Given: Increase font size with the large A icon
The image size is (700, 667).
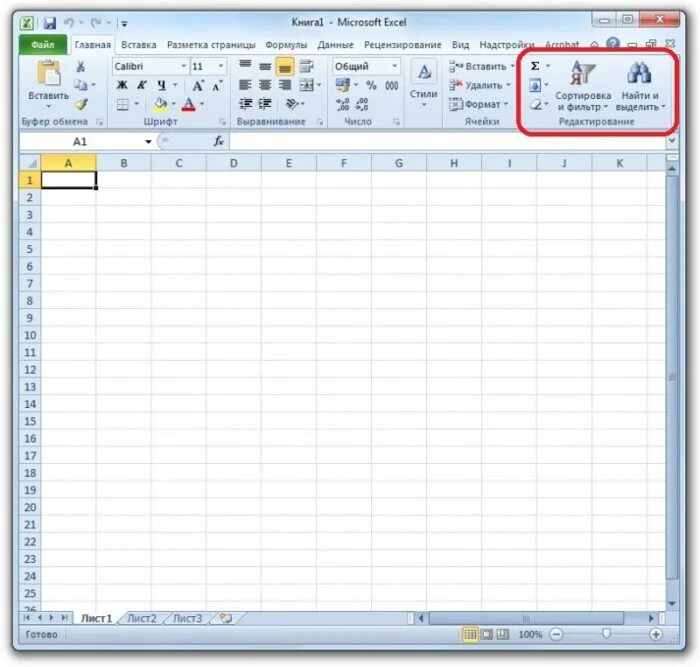Looking at the screenshot, I should tap(198, 85).
